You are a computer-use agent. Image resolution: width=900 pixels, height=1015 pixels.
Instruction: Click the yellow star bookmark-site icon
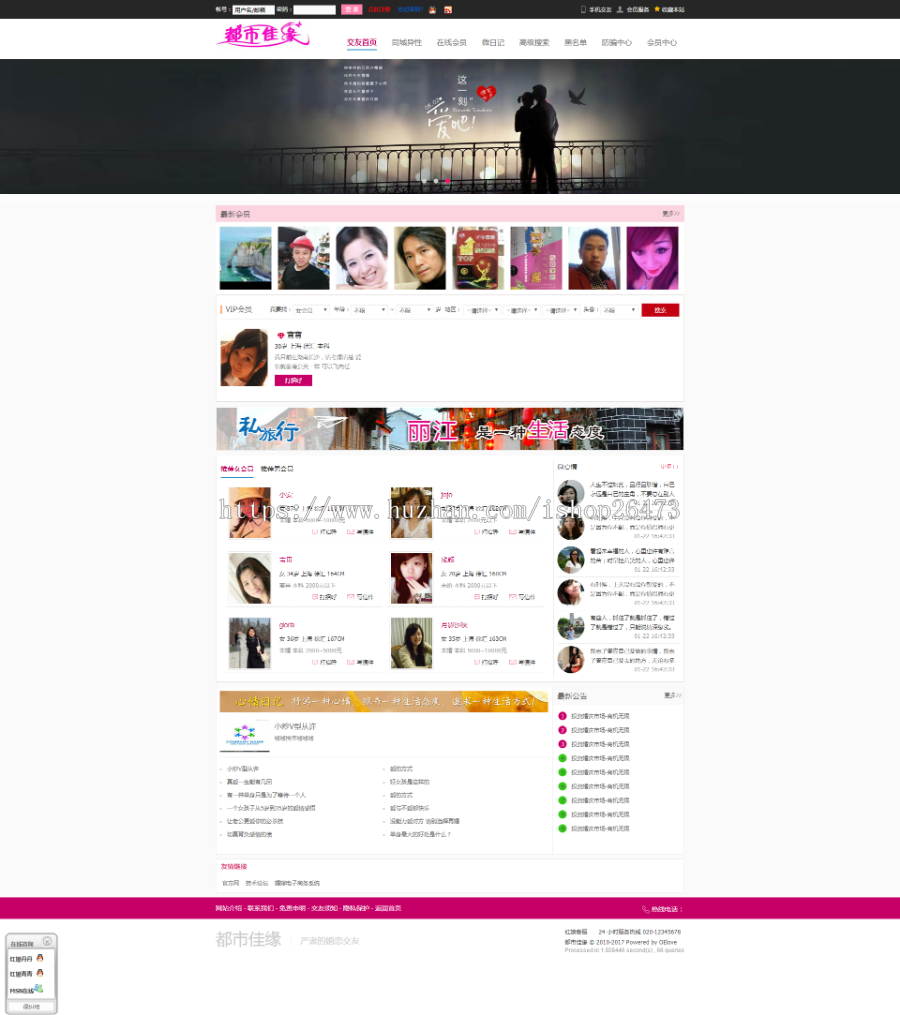pyautogui.click(x=657, y=9)
